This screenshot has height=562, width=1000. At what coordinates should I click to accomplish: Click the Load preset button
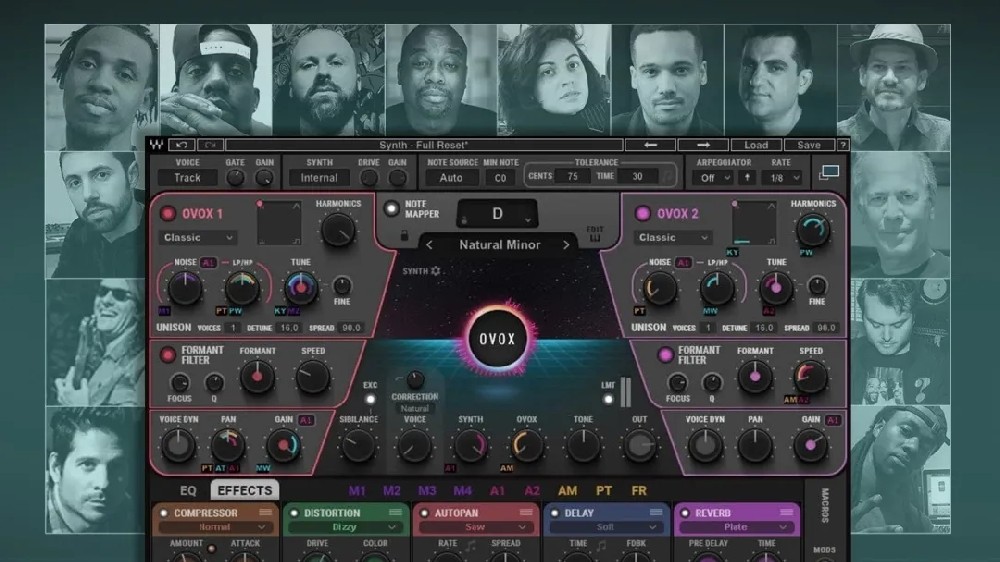pos(756,145)
